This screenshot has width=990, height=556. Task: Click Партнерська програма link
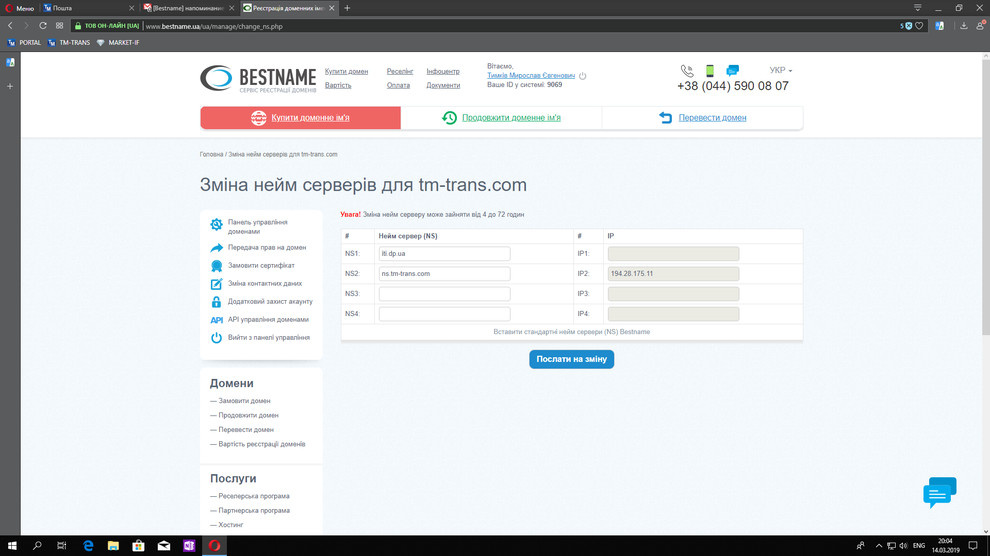click(x=254, y=511)
